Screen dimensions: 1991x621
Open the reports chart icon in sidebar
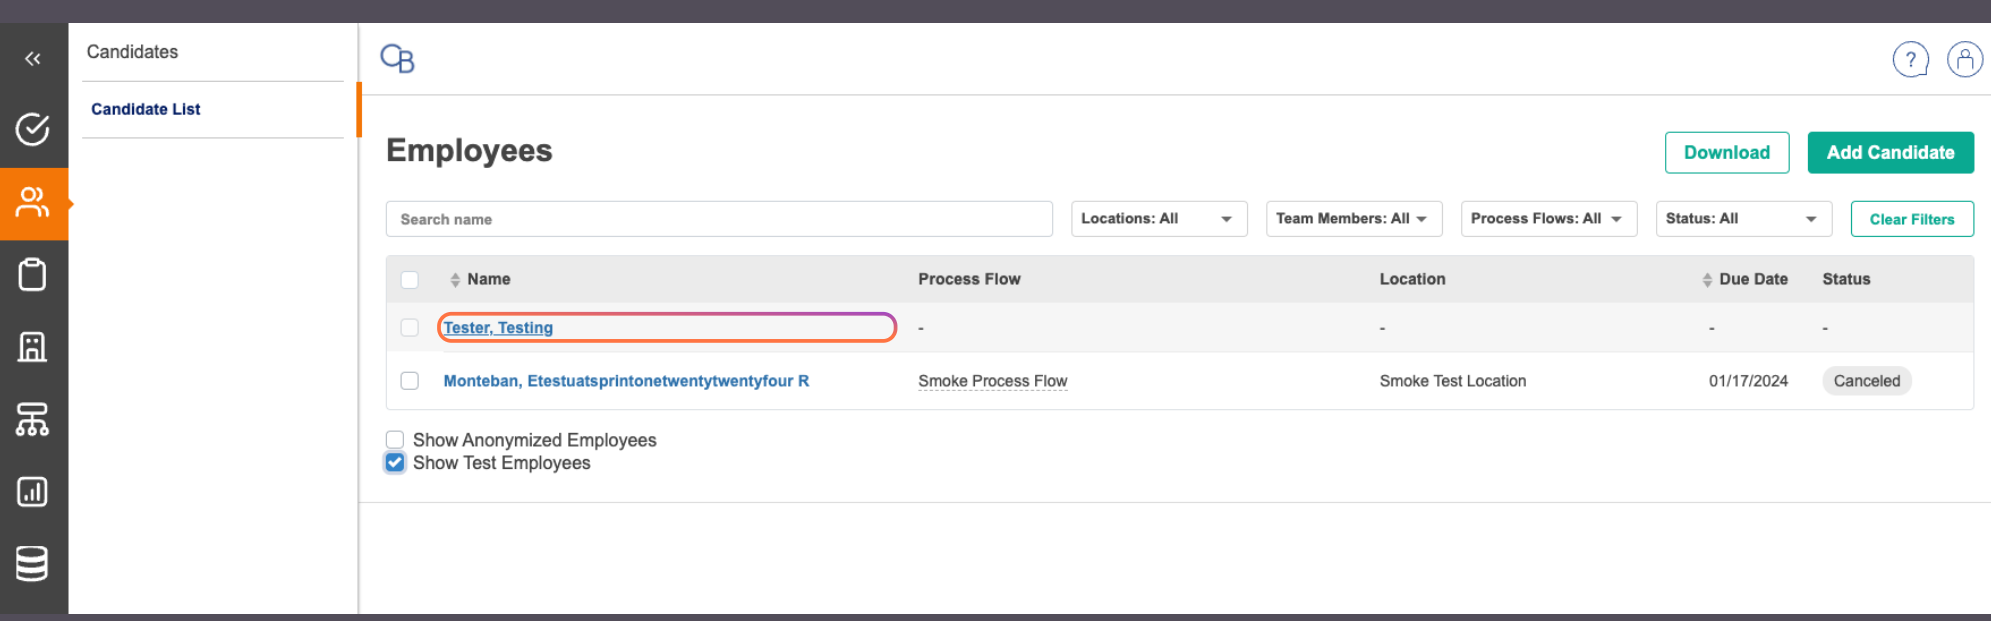click(33, 492)
